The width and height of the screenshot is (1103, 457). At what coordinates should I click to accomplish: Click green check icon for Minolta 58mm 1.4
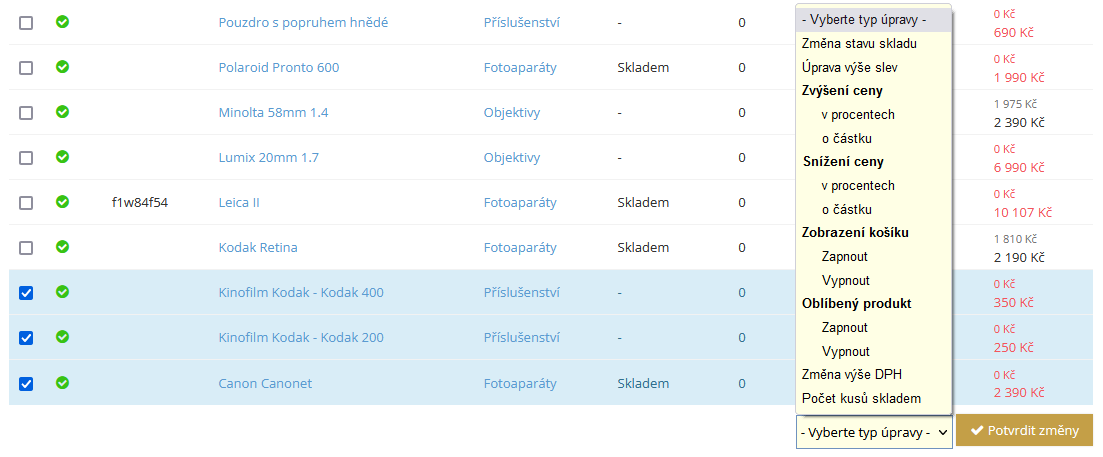coord(63,112)
